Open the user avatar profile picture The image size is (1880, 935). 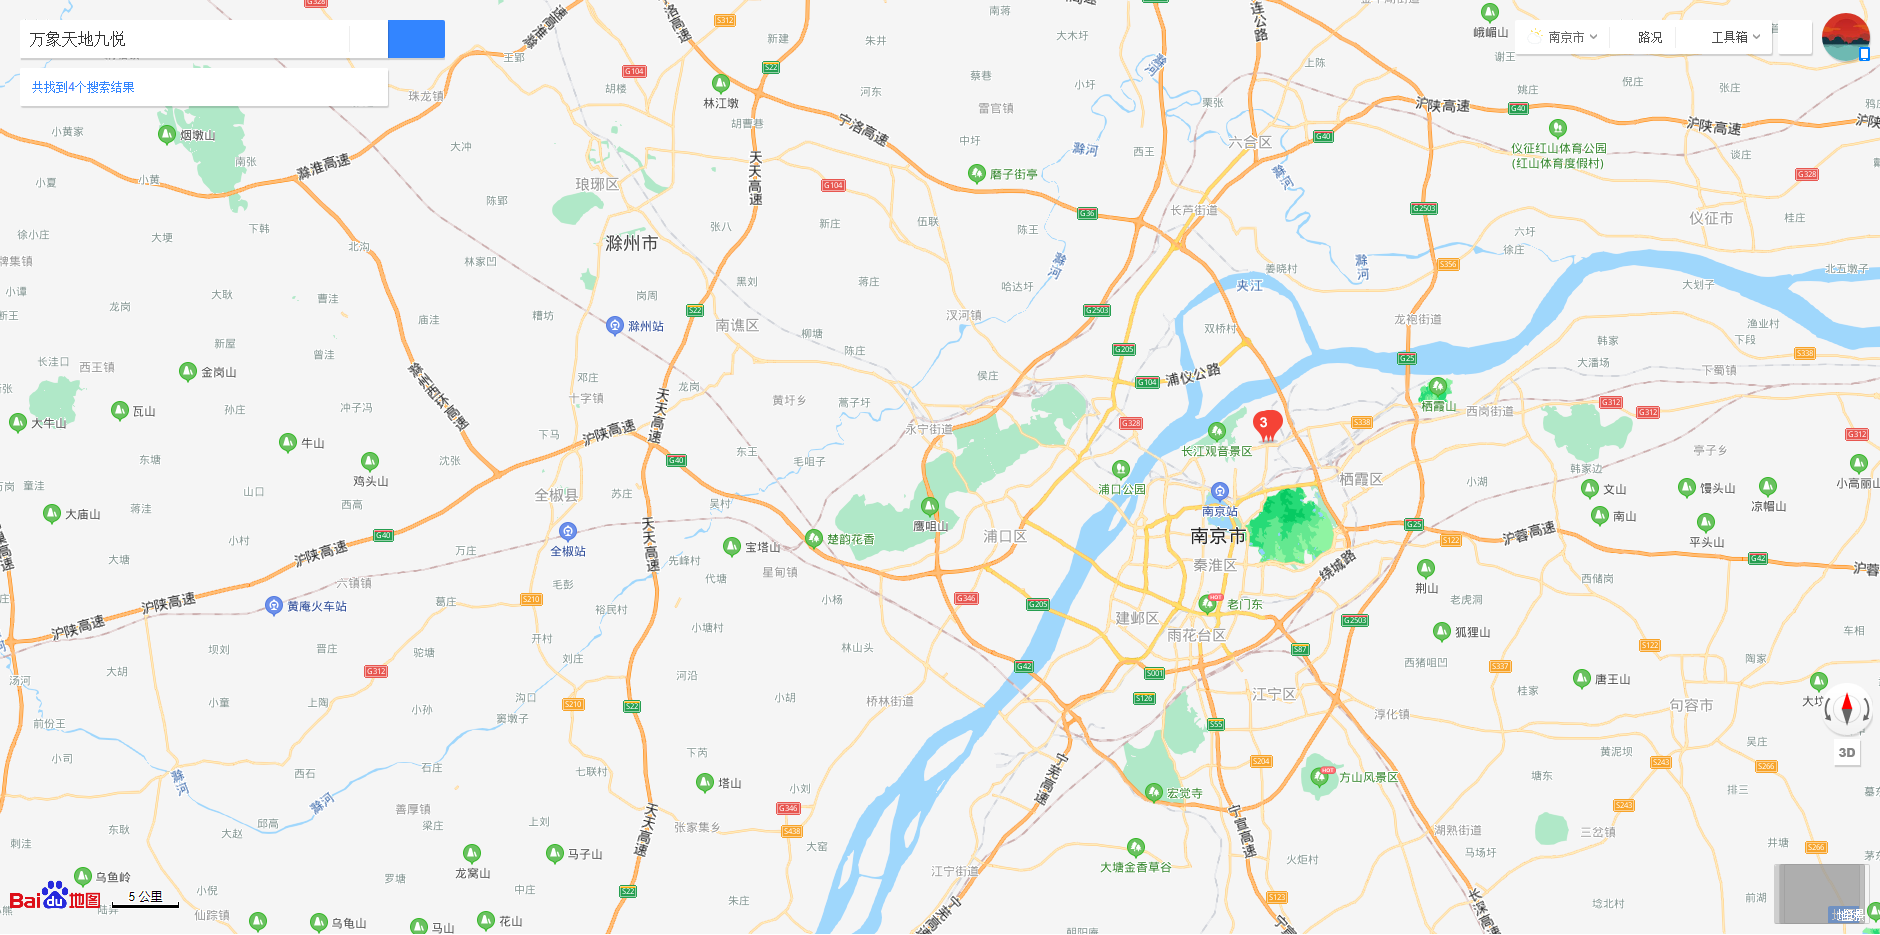click(x=1846, y=37)
